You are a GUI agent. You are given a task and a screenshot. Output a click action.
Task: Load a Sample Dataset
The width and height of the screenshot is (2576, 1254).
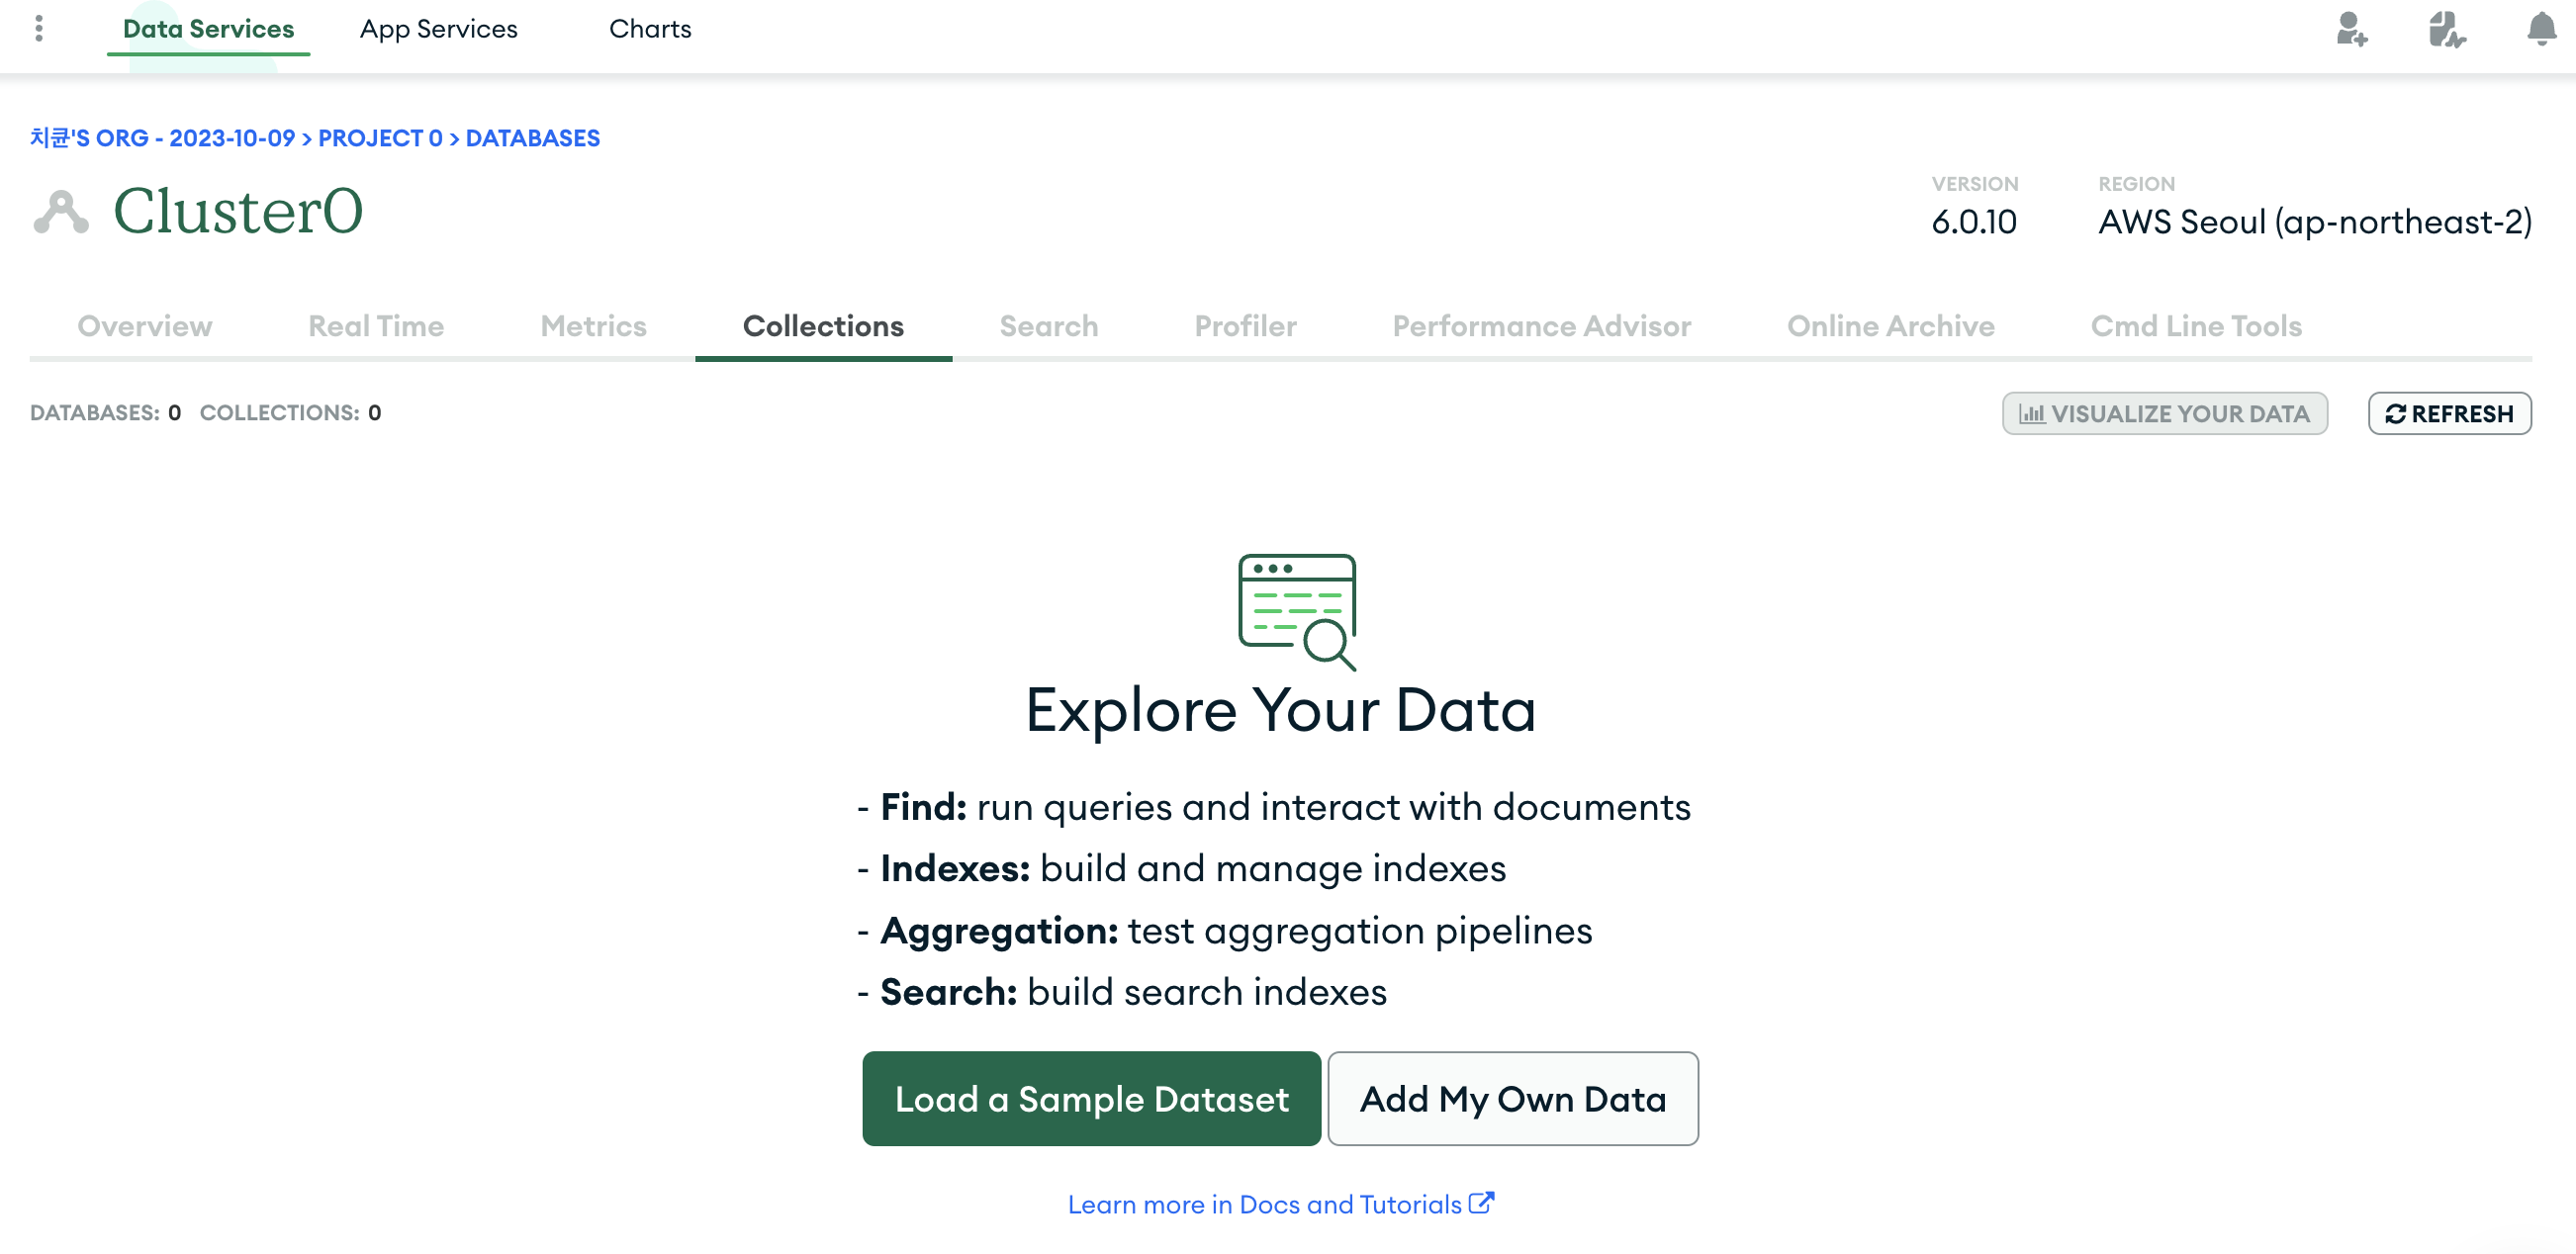click(x=1091, y=1098)
